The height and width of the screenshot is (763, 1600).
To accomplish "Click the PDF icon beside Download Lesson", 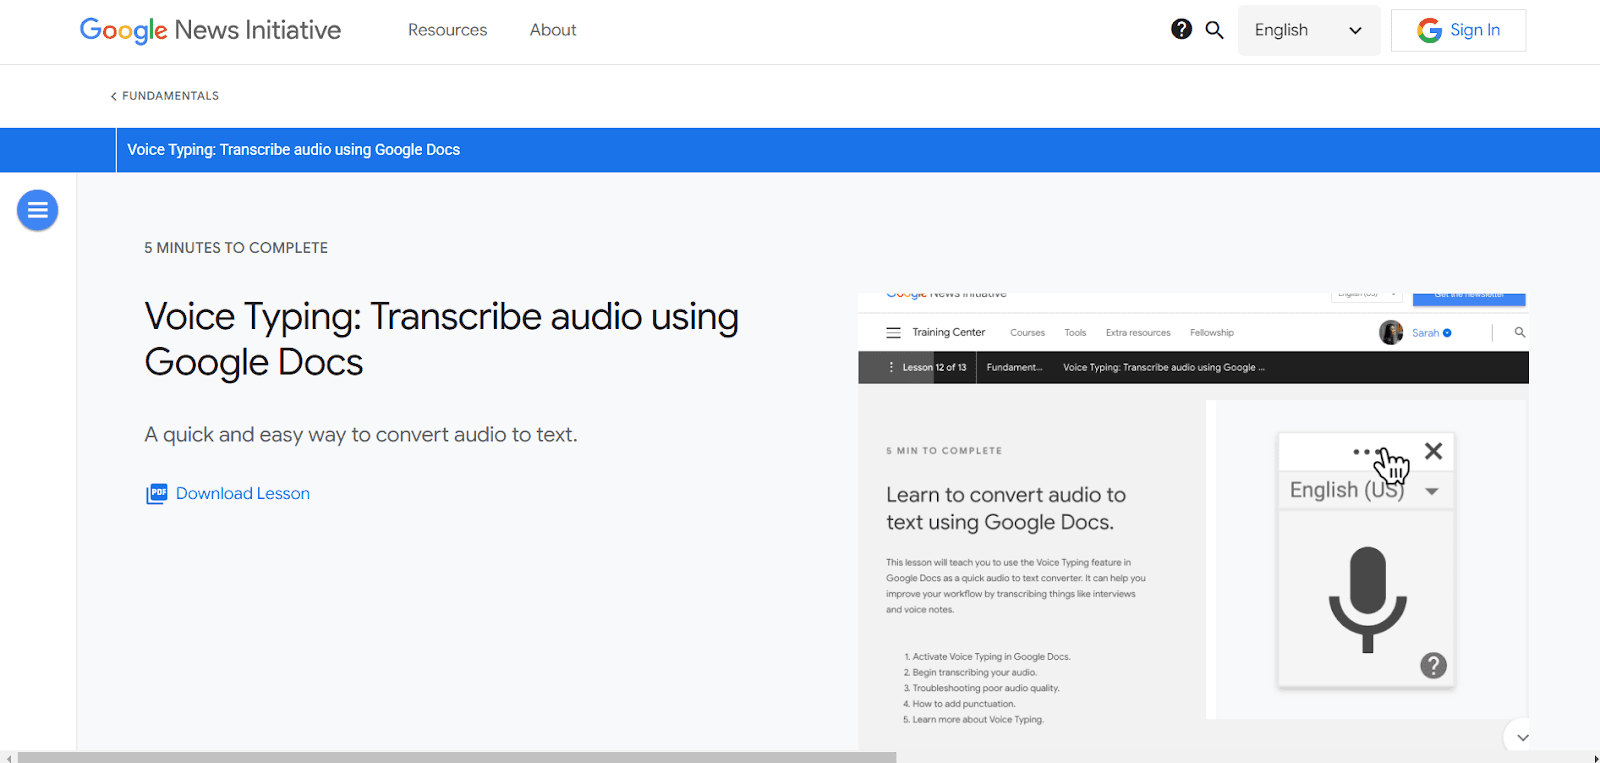I will [x=157, y=493].
